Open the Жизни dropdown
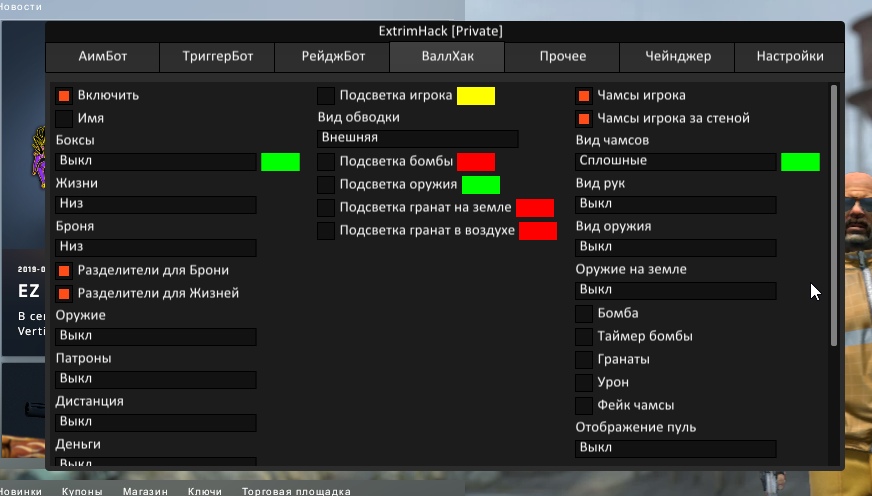This screenshot has width=872, height=496. pos(156,204)
